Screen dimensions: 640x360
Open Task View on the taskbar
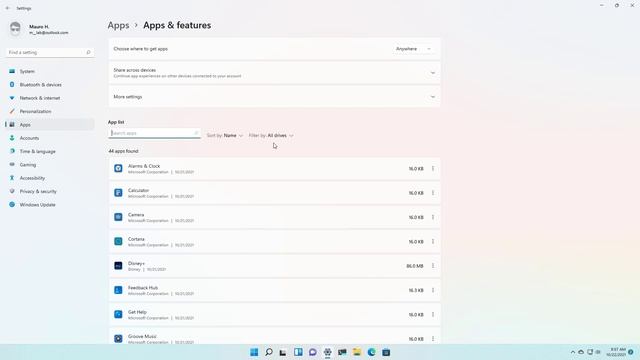click(x=283, y=352)
